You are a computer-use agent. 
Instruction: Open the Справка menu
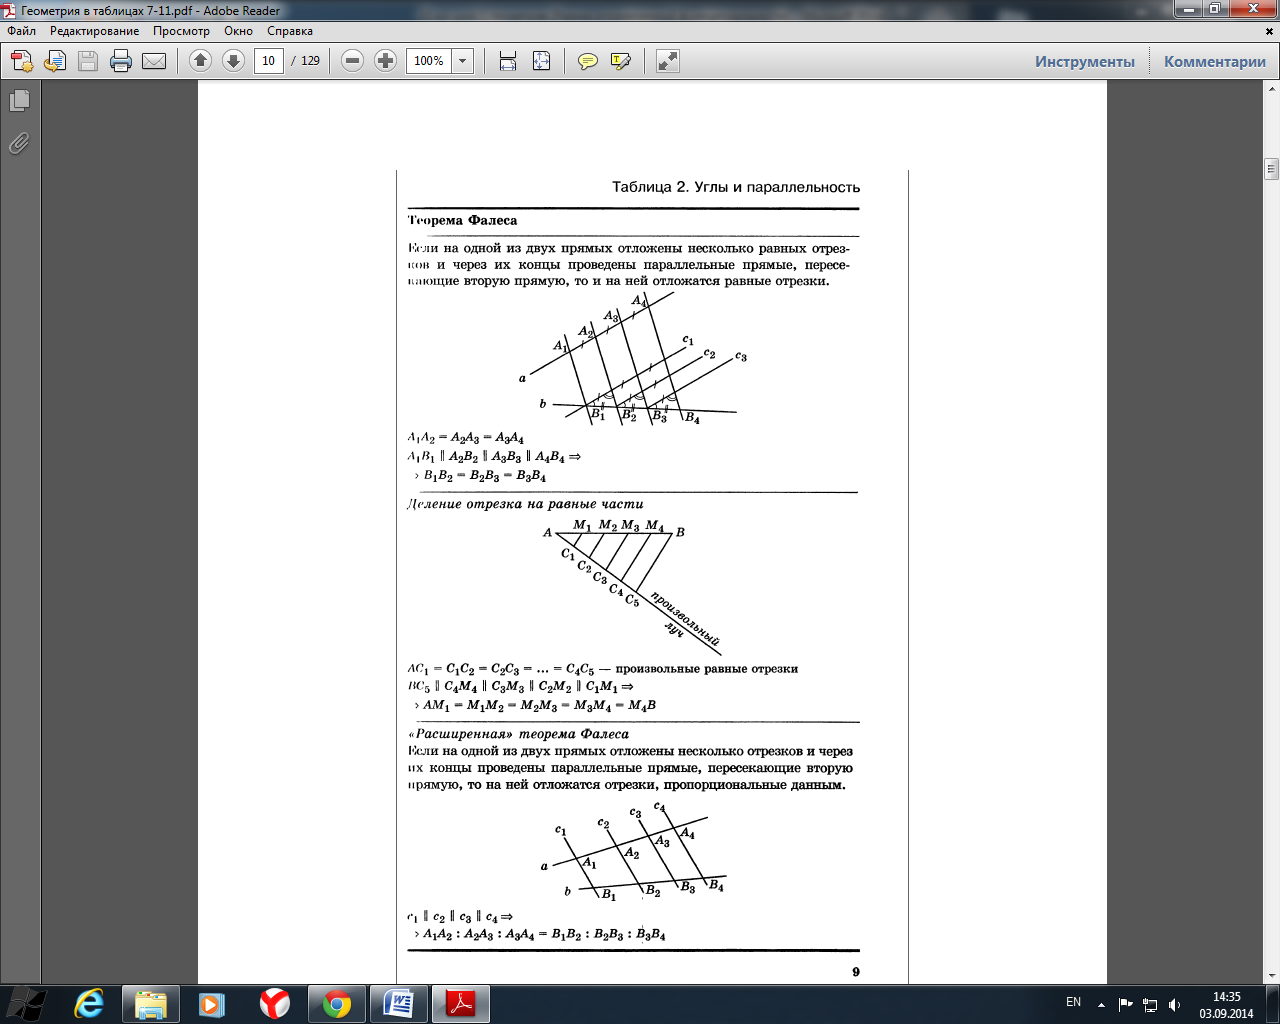290,31
